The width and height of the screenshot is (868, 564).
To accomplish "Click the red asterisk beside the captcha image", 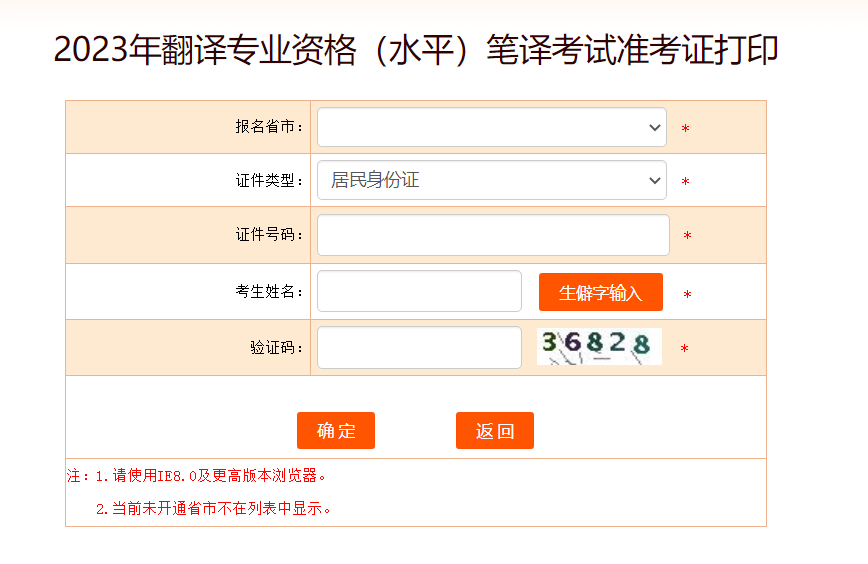I will coord(685,349).
